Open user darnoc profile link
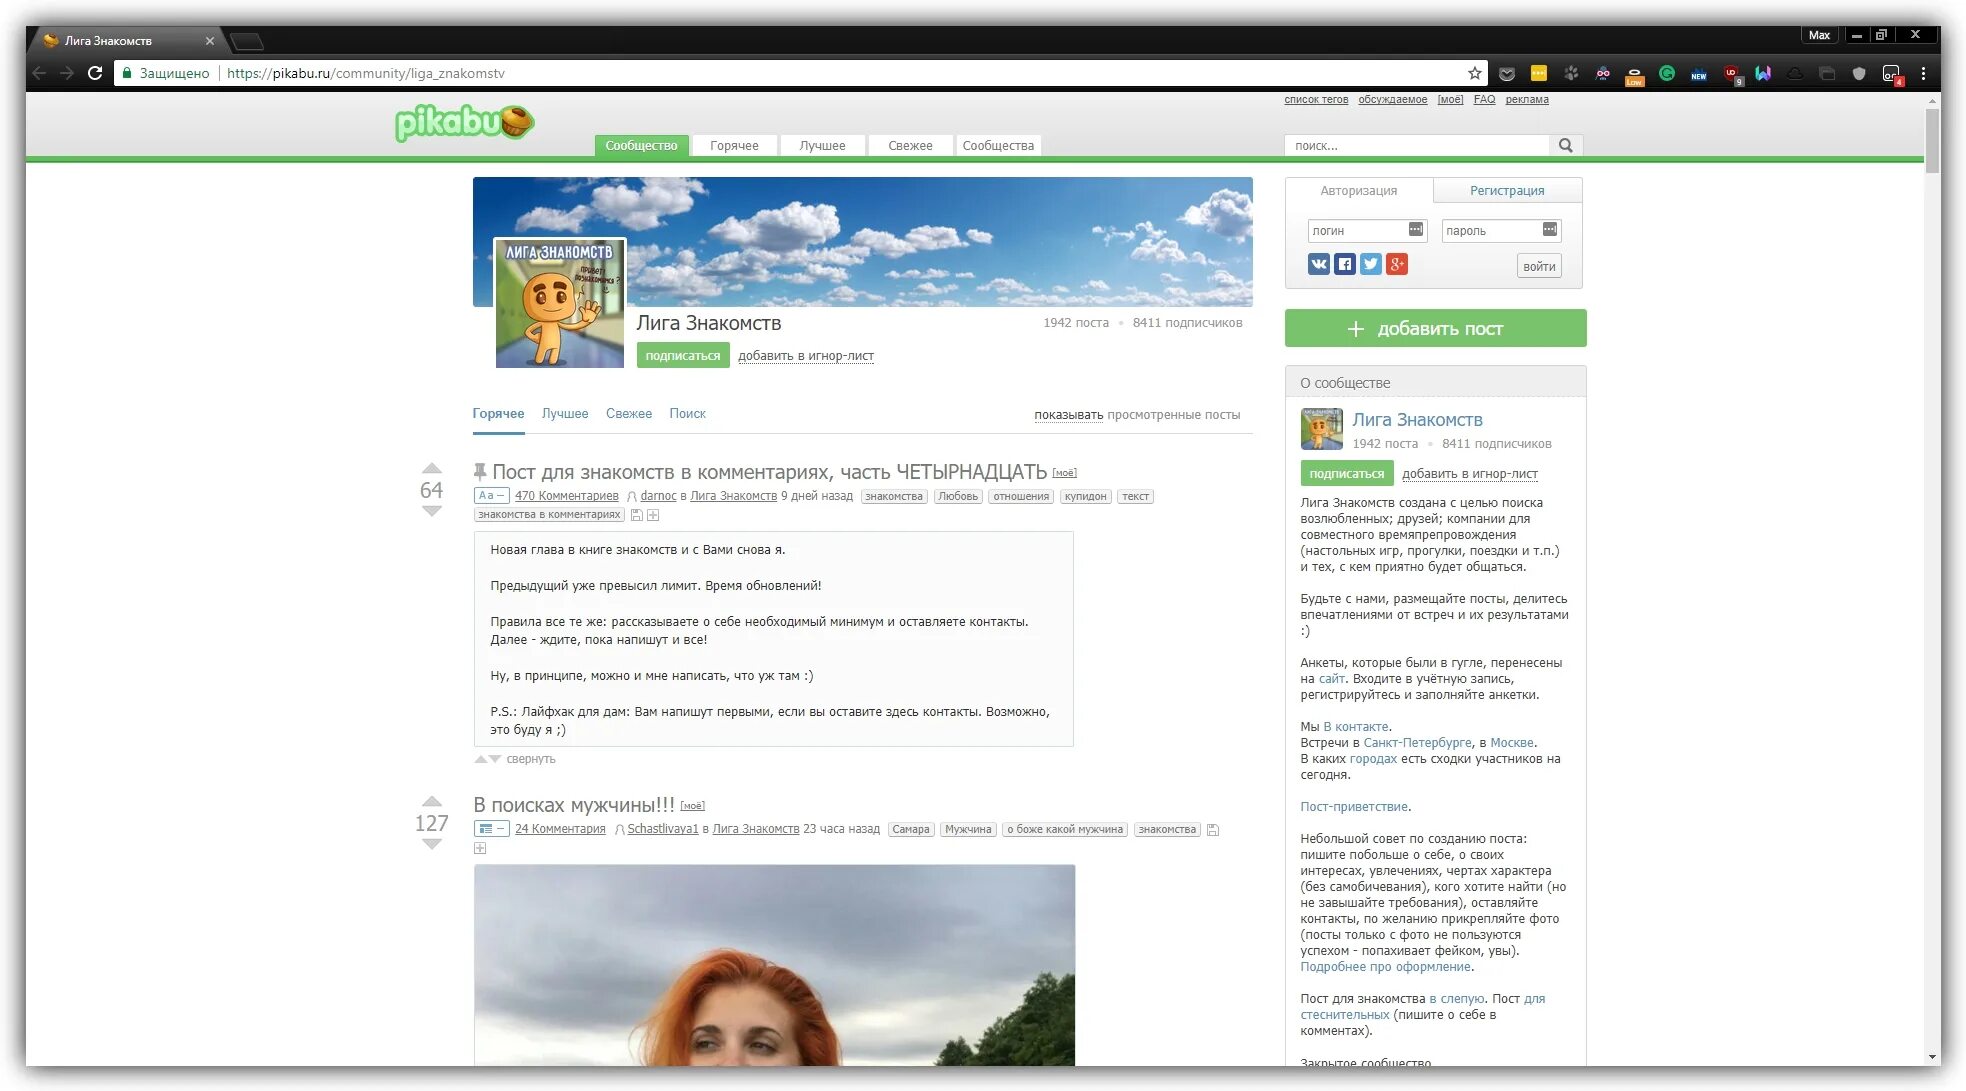 658,496
